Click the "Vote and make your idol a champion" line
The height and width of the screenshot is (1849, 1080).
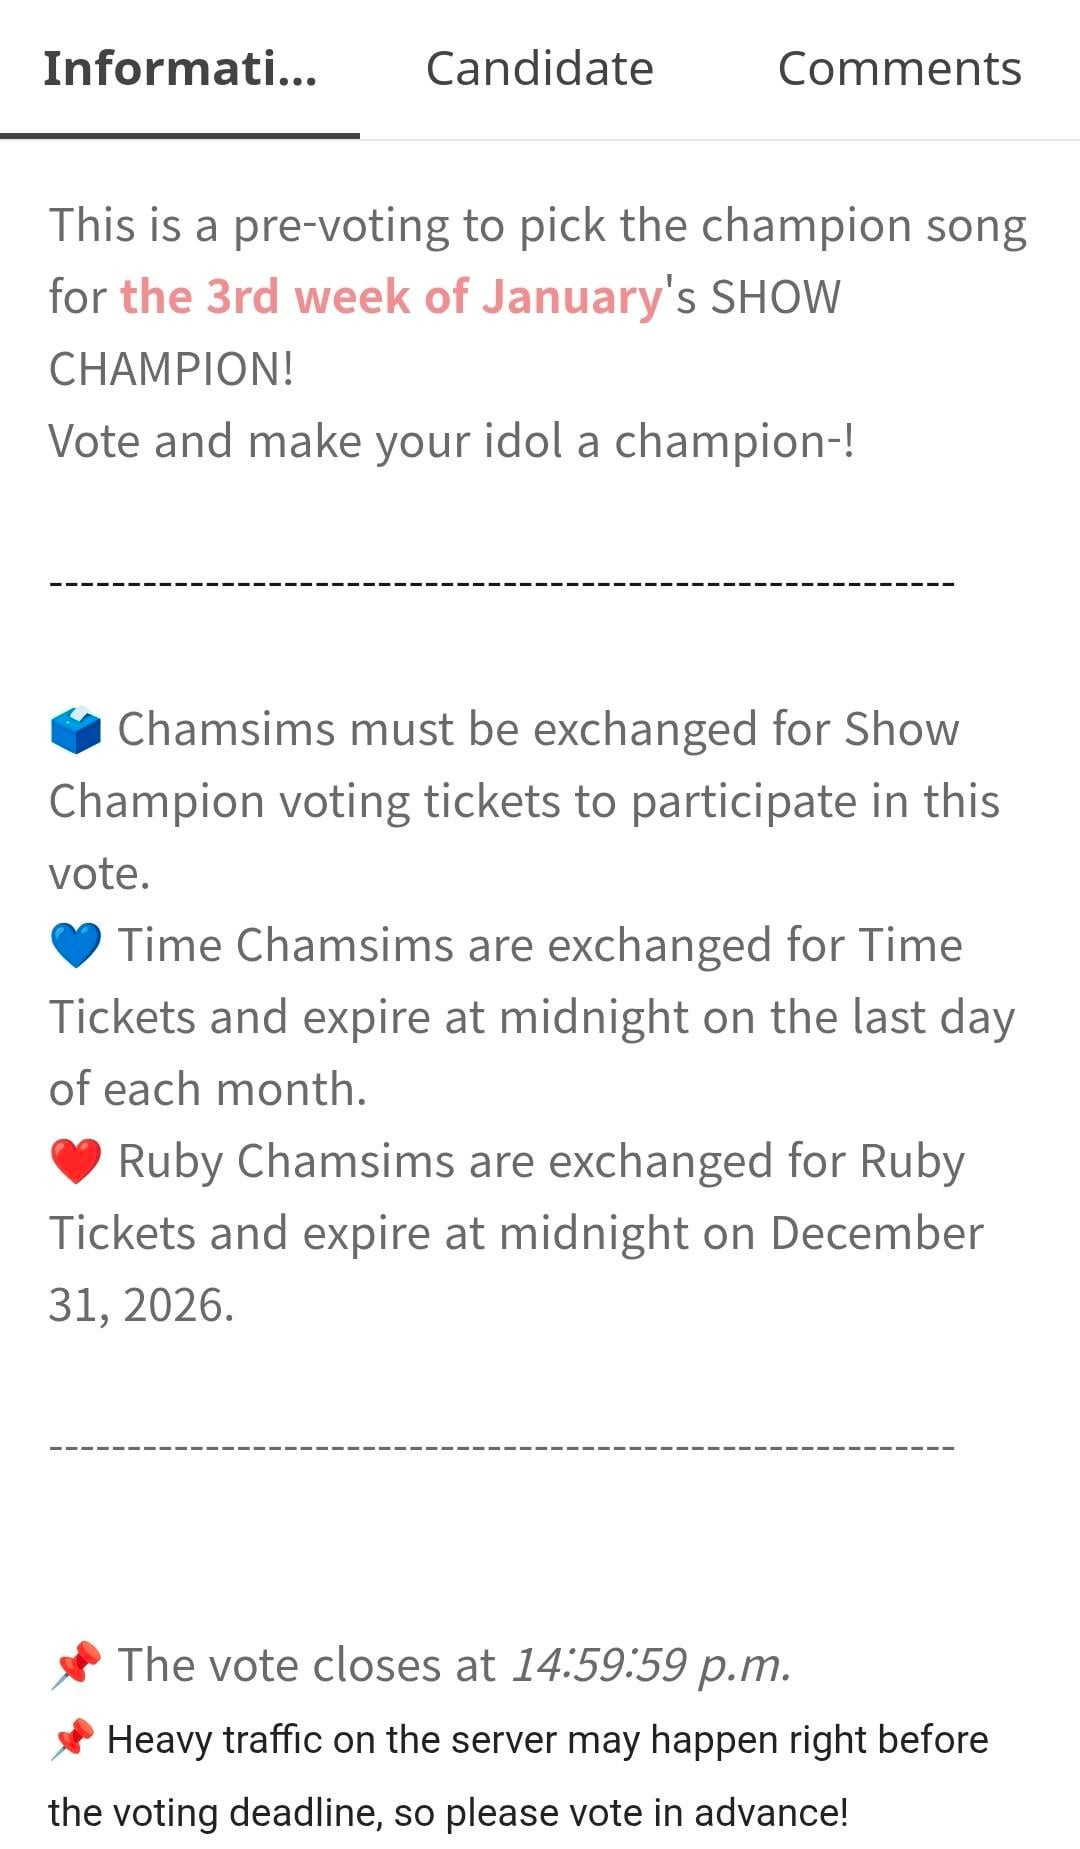[x=451, y=441]
